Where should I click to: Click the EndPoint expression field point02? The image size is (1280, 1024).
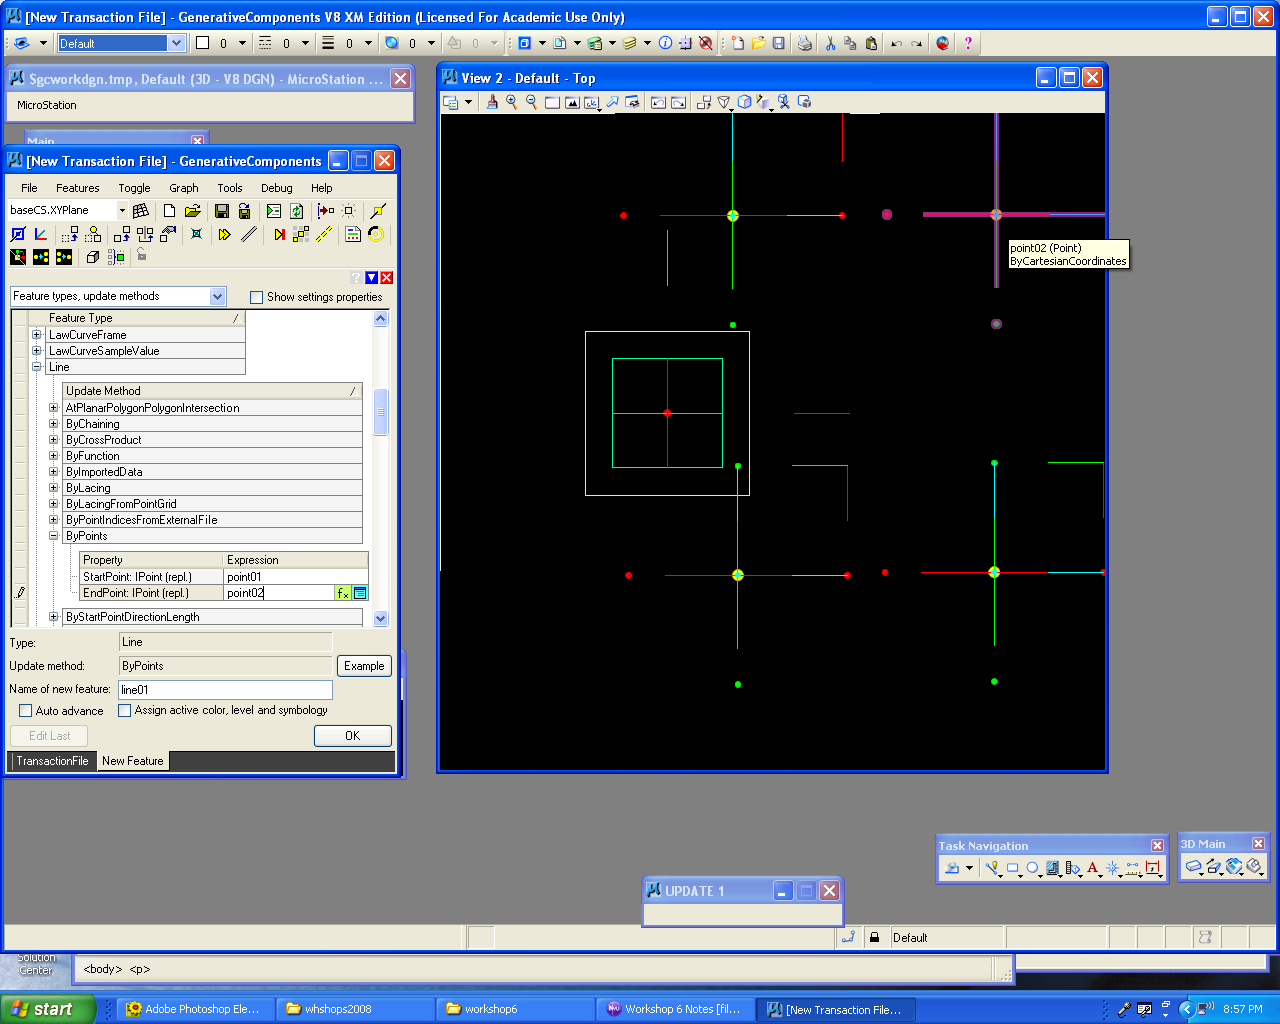pyautogui.click(x=279, y=593)
